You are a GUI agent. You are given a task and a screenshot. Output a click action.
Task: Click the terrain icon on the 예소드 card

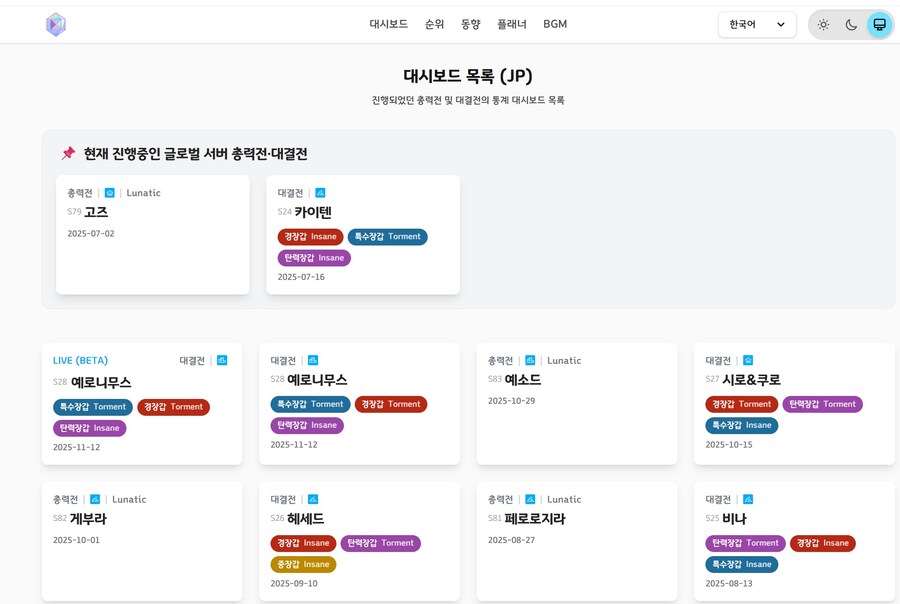[528, 360]
